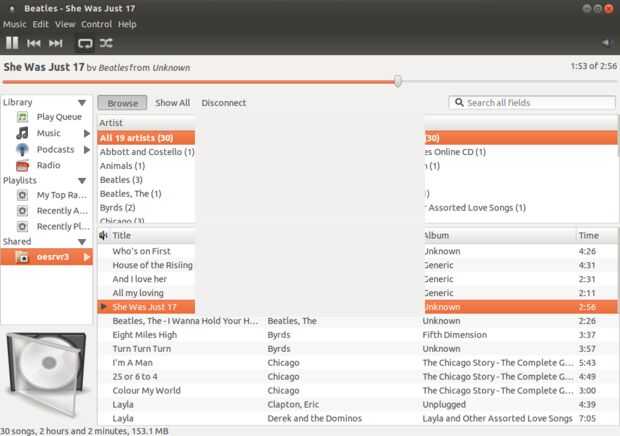Toggle repeat playback mode
Viewport: 620px width, 436px height.
[x=85, y=43]
